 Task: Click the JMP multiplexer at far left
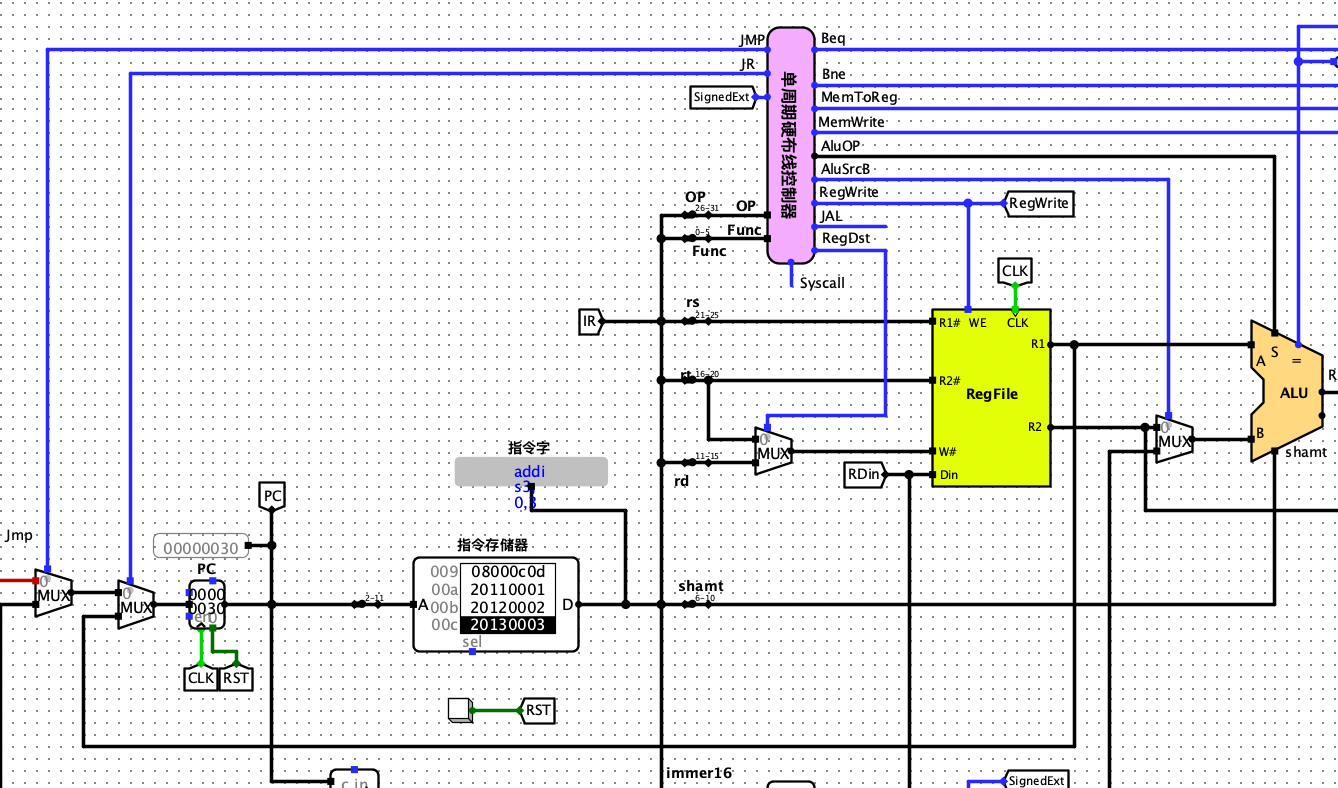54,594
